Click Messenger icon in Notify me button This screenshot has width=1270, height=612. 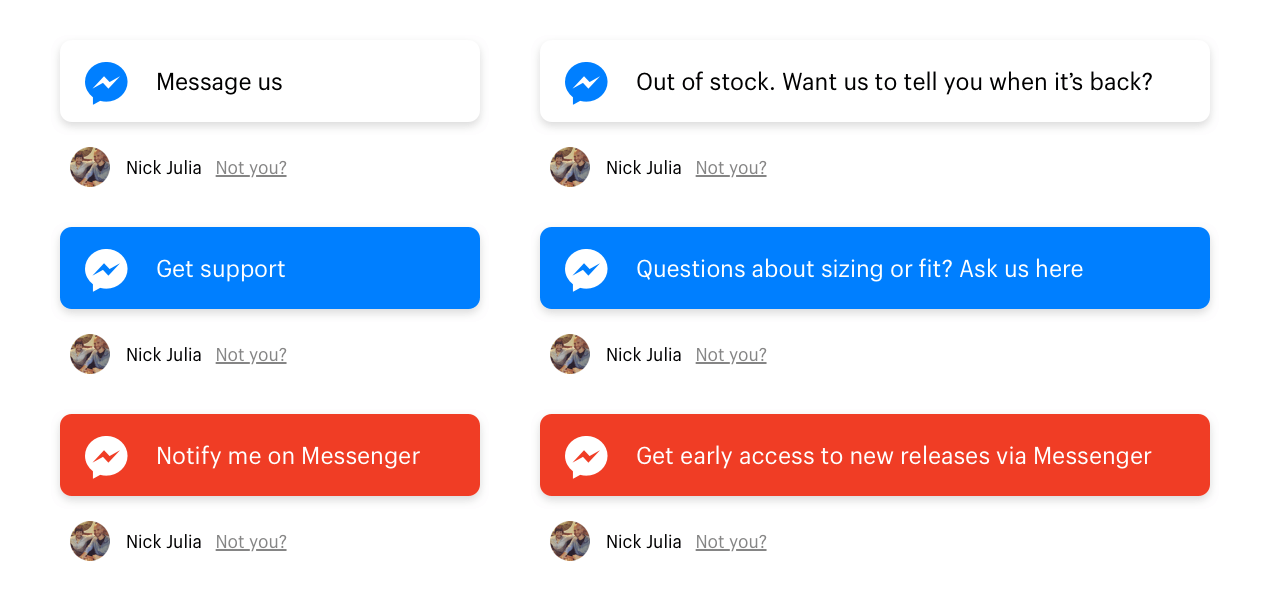point(106,457)
